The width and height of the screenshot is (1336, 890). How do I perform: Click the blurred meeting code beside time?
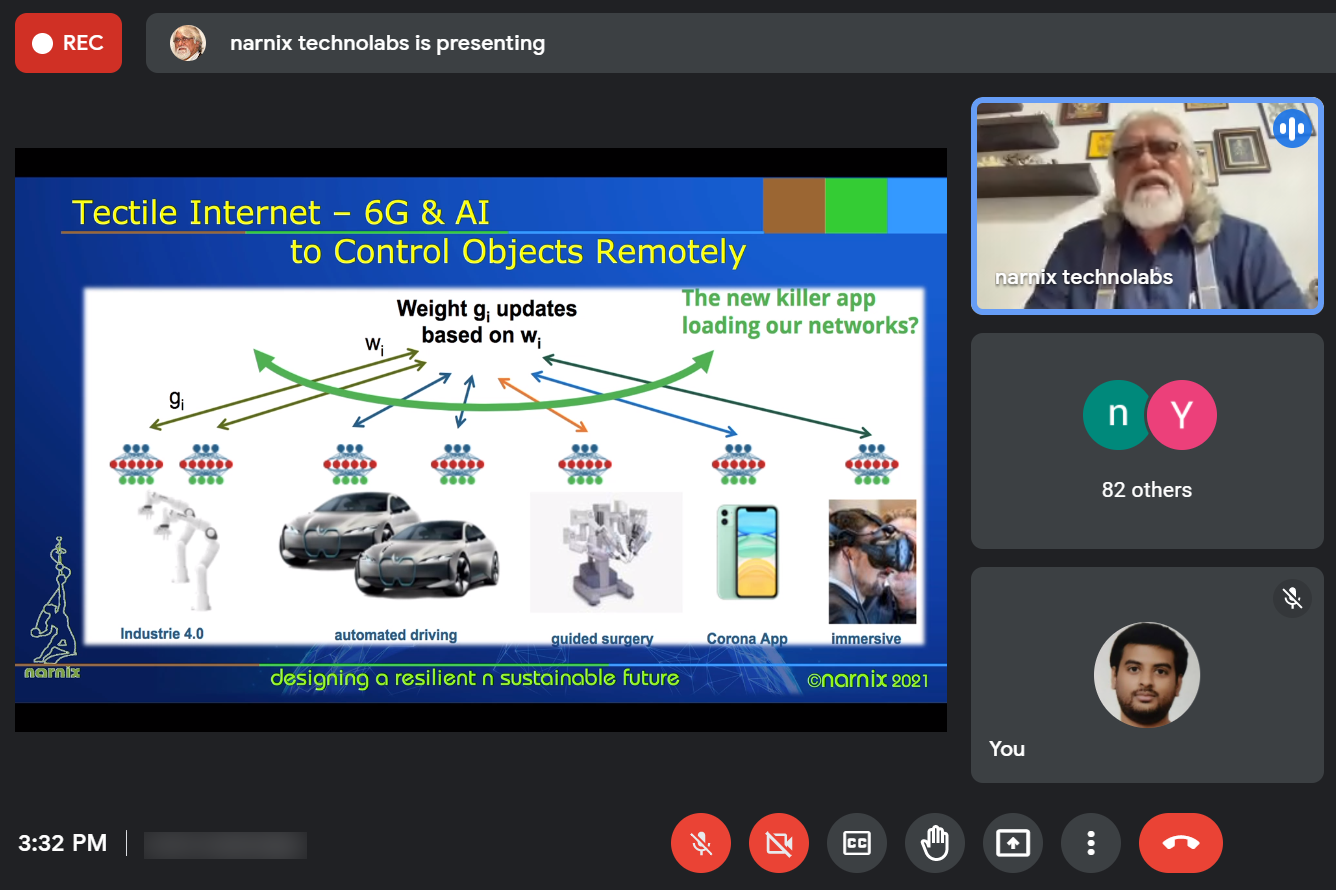pos(225,844)
